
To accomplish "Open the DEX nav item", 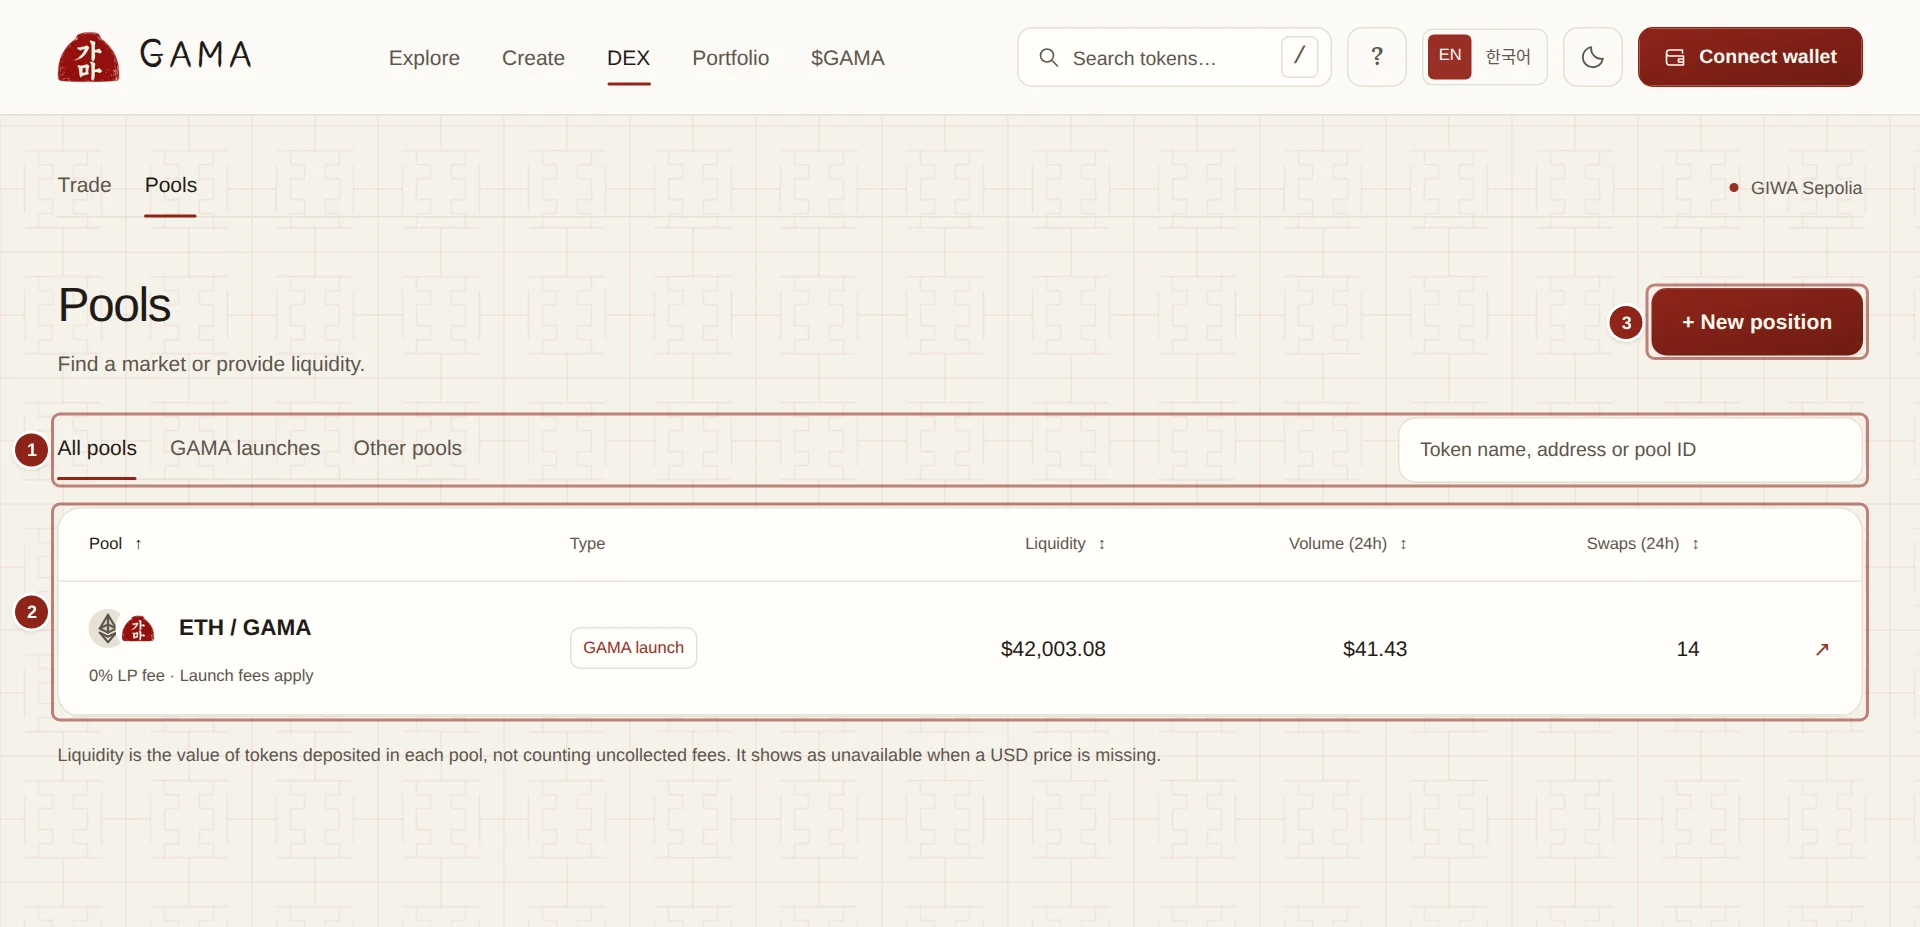I will [x=628, y=58].
